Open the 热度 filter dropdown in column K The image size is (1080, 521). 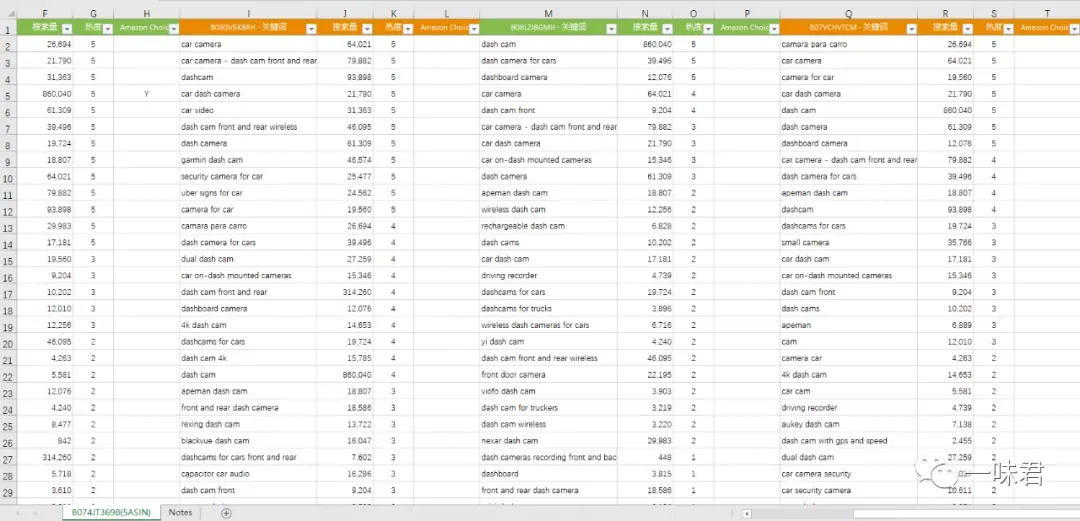[x=407, y=28]
